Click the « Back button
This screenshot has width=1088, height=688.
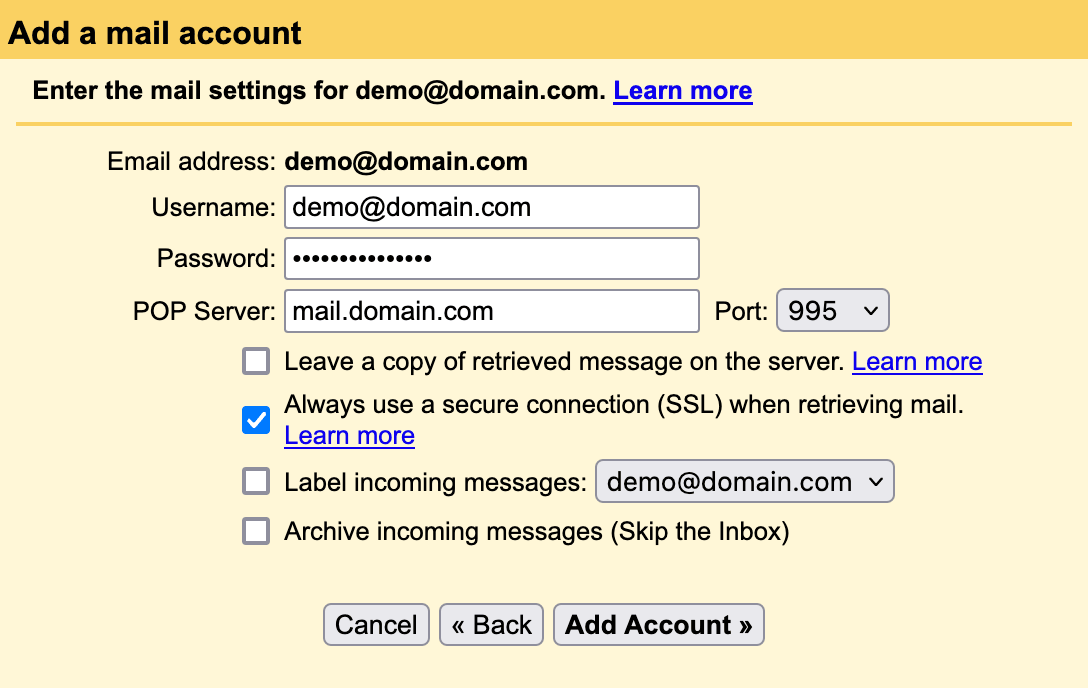tap(491, 624)
